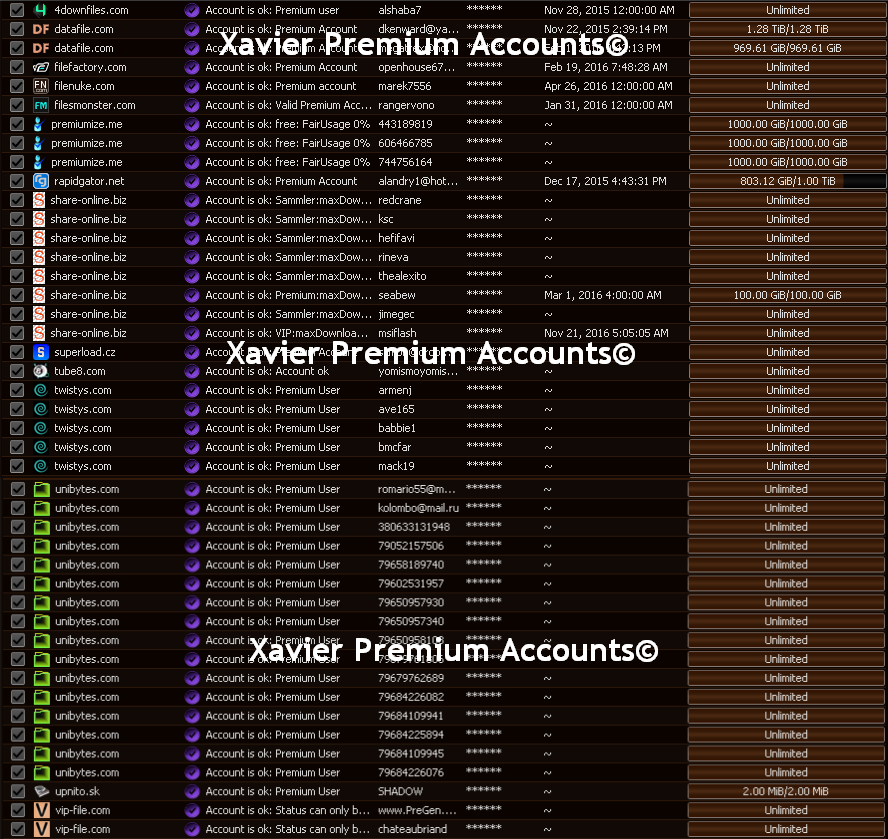Select the username alshaba7
Image resolution: width=888 pixels, height=839 pixels.
coord(399,10)
